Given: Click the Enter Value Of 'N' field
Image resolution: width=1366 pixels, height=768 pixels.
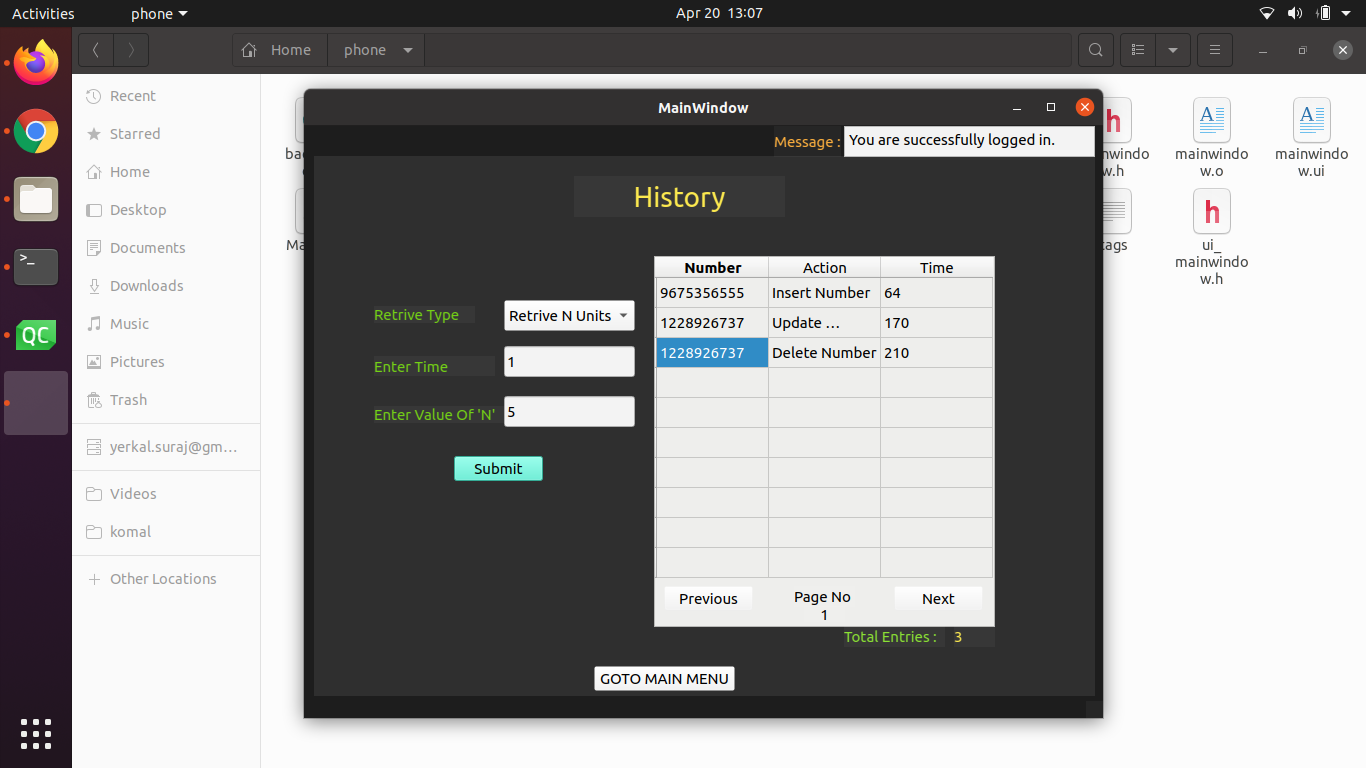Looking at the screenshot, I should [568, 411].
